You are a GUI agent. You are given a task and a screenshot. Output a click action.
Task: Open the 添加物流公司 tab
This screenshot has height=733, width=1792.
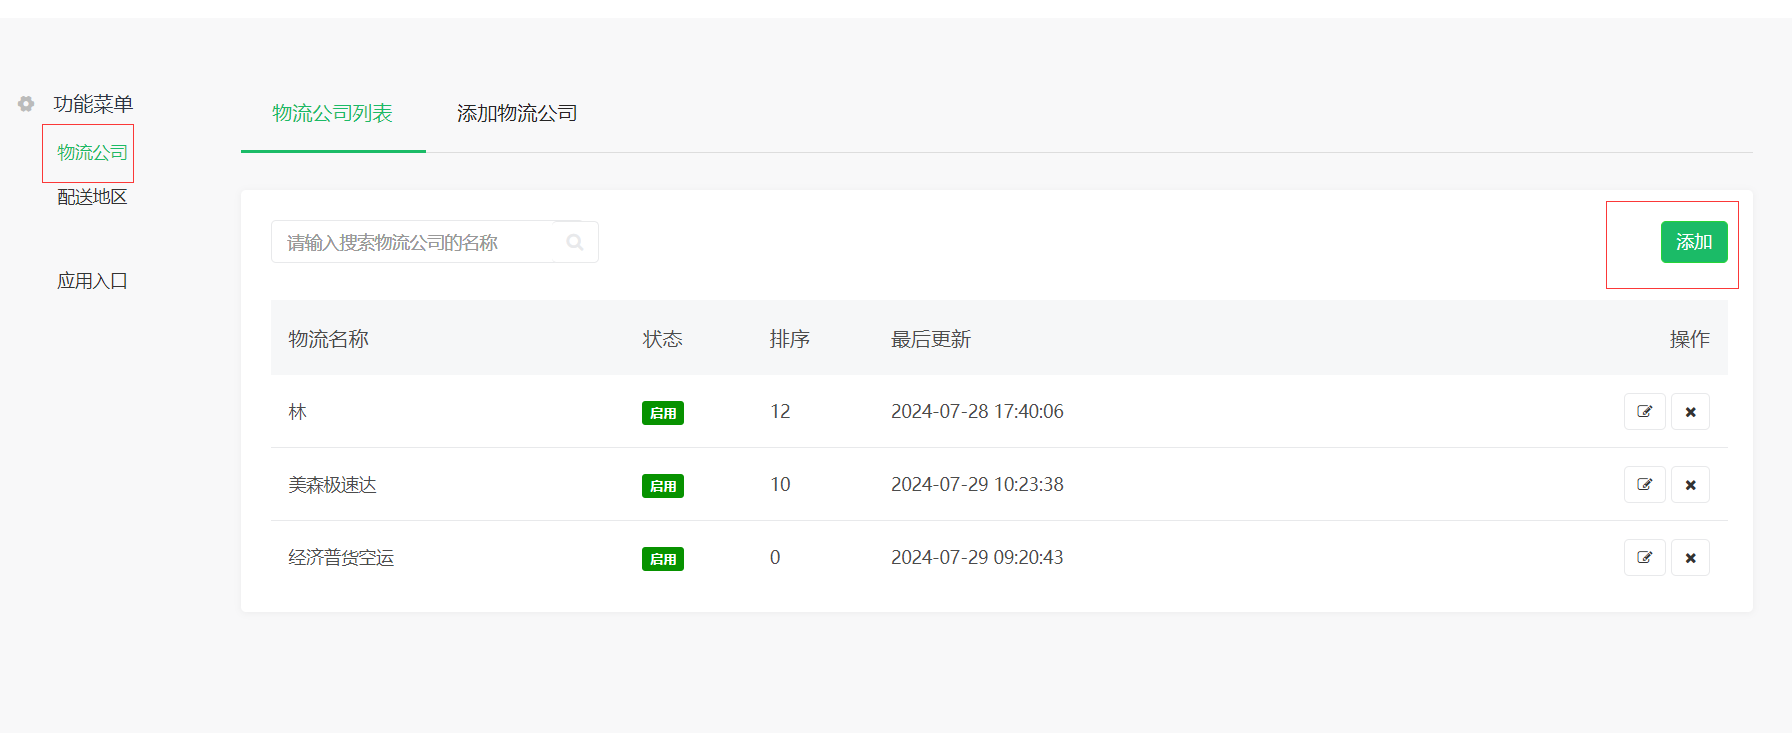click(517, 114)
